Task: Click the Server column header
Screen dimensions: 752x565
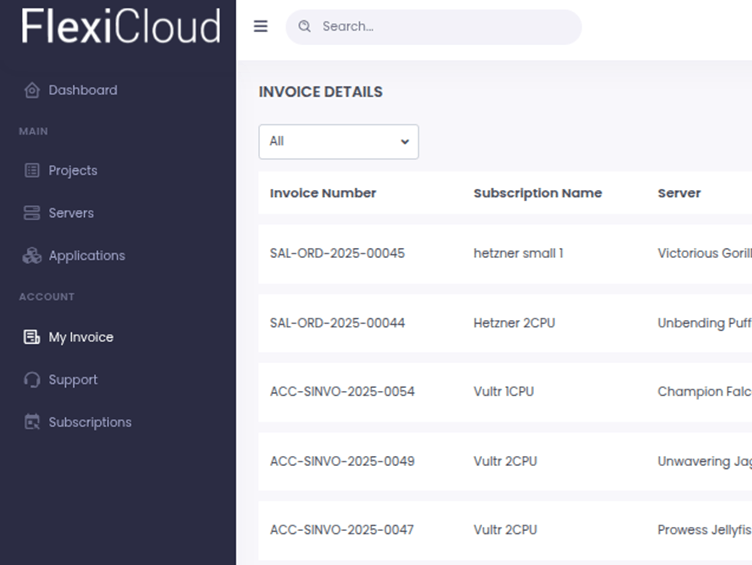Action: pyautogui.click(x=679, y=193)
